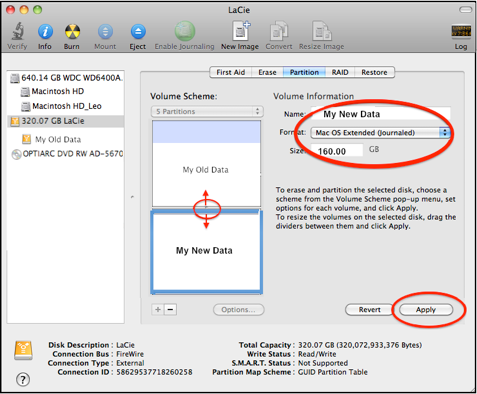Add a partition with plus button
This screenshot has height=394, width=477.
(158, 310)
